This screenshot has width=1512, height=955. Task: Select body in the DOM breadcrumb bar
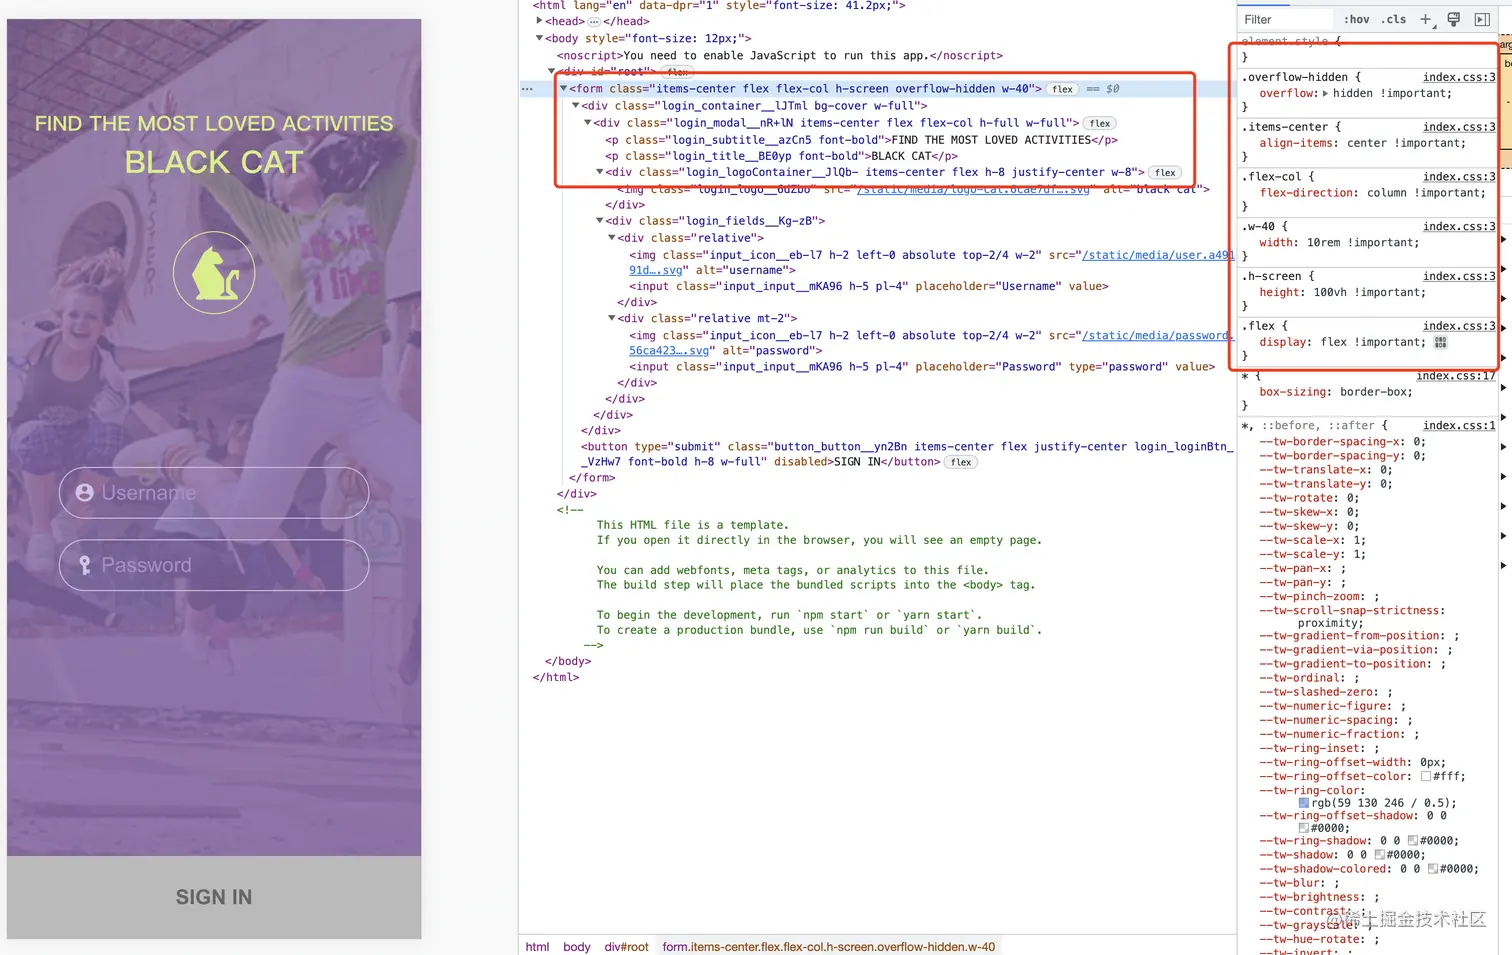pyautogui.click(x=577, y=947)
